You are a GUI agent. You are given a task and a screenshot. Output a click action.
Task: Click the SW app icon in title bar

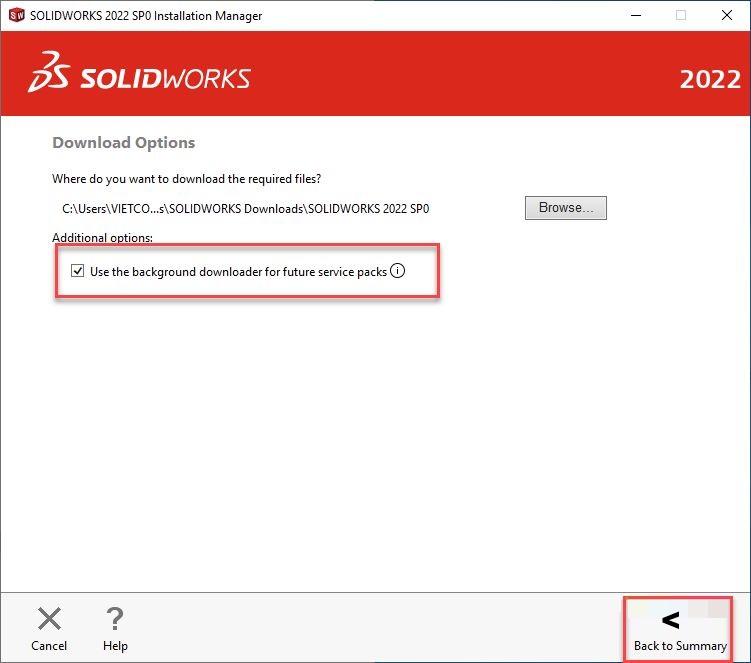tap(17, 15)
